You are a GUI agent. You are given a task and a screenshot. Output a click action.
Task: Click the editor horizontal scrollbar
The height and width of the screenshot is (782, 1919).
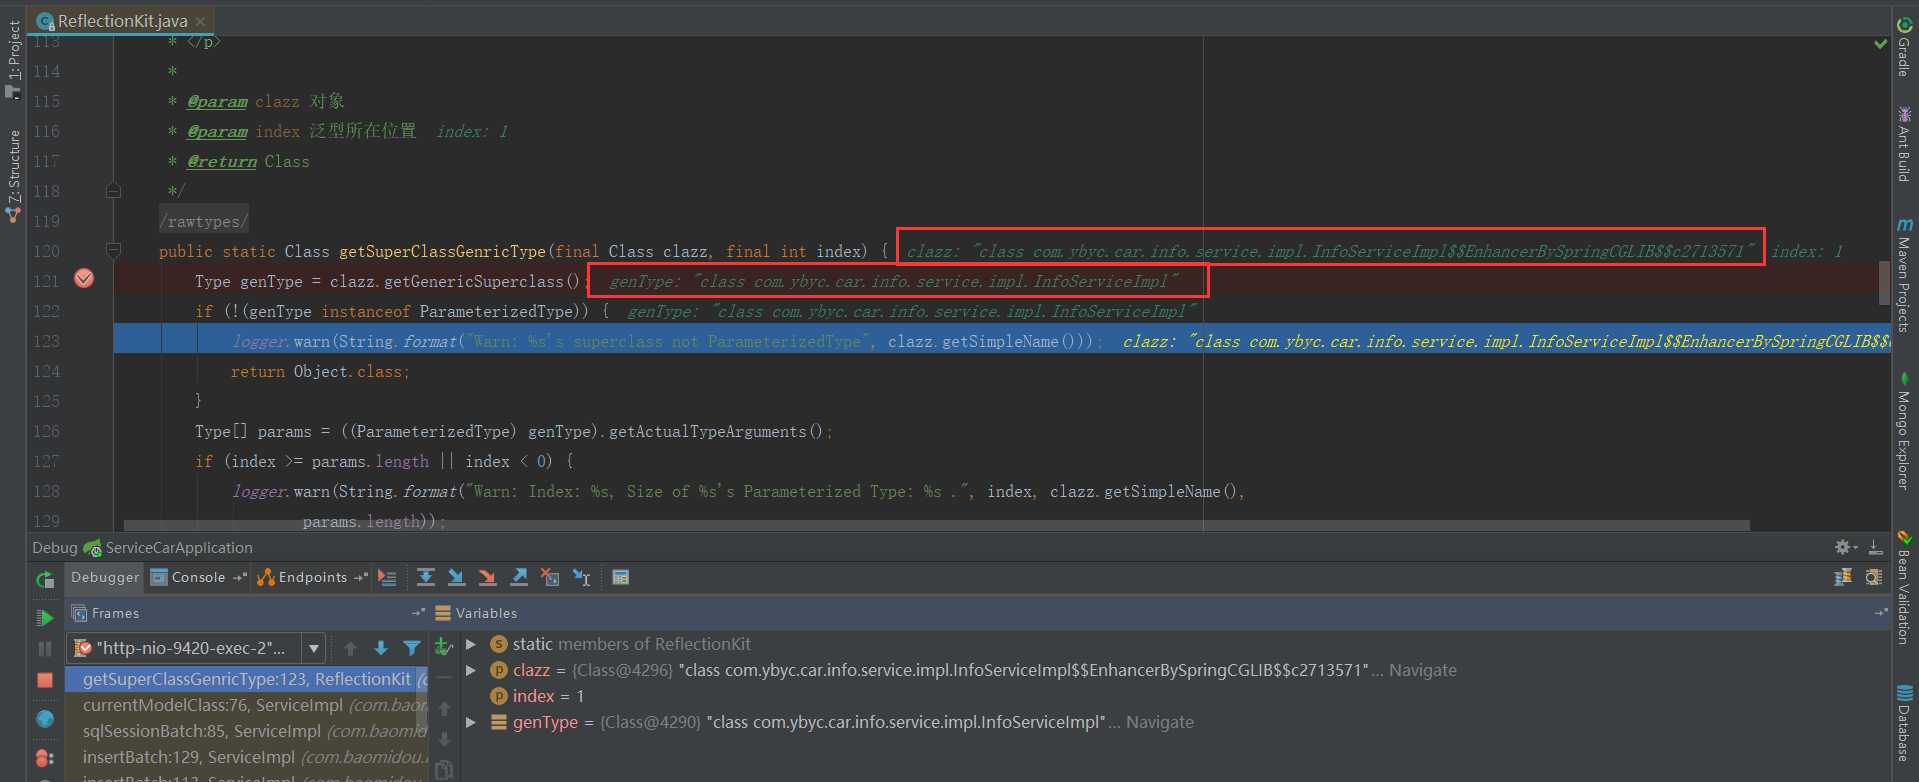(x=936, y=524)
